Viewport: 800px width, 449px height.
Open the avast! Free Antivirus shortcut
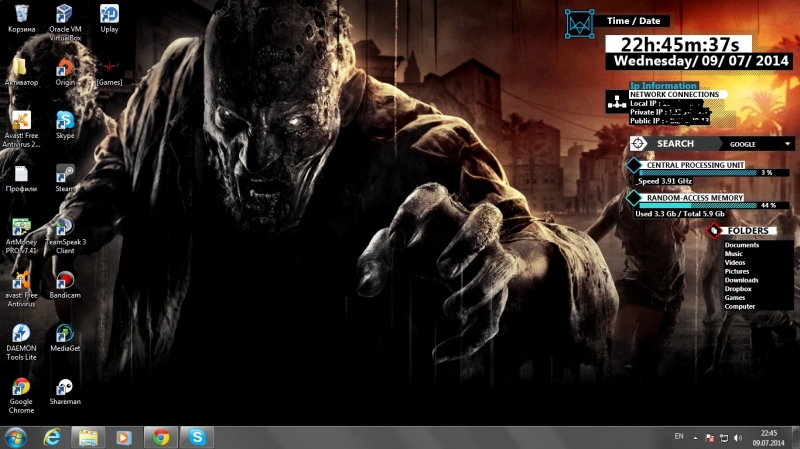pyautogui.click(x=21, y=289)
